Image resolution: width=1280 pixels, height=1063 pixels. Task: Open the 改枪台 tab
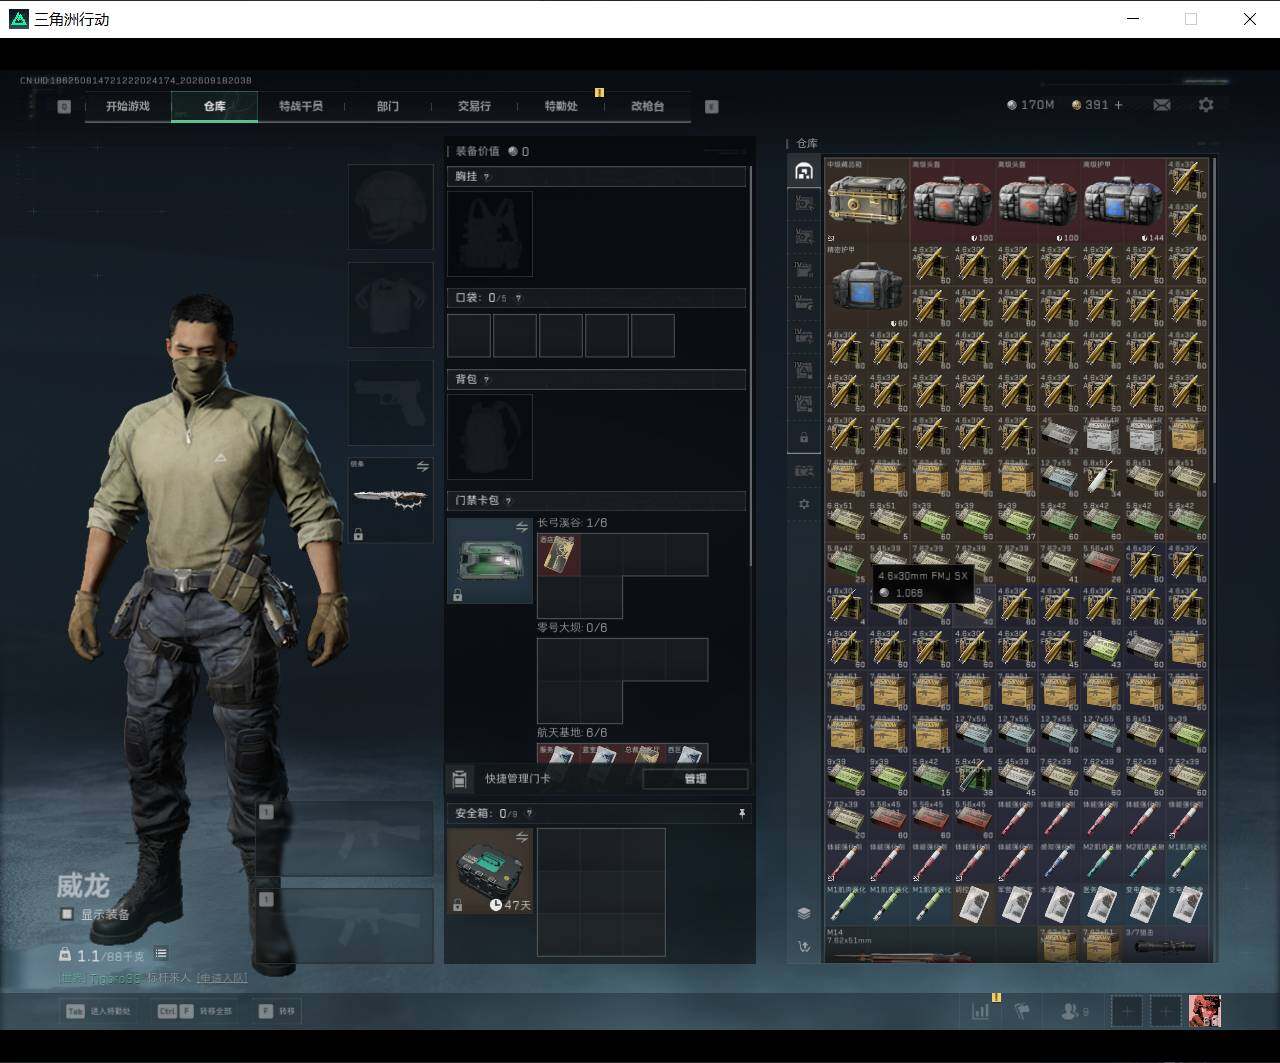647,106
